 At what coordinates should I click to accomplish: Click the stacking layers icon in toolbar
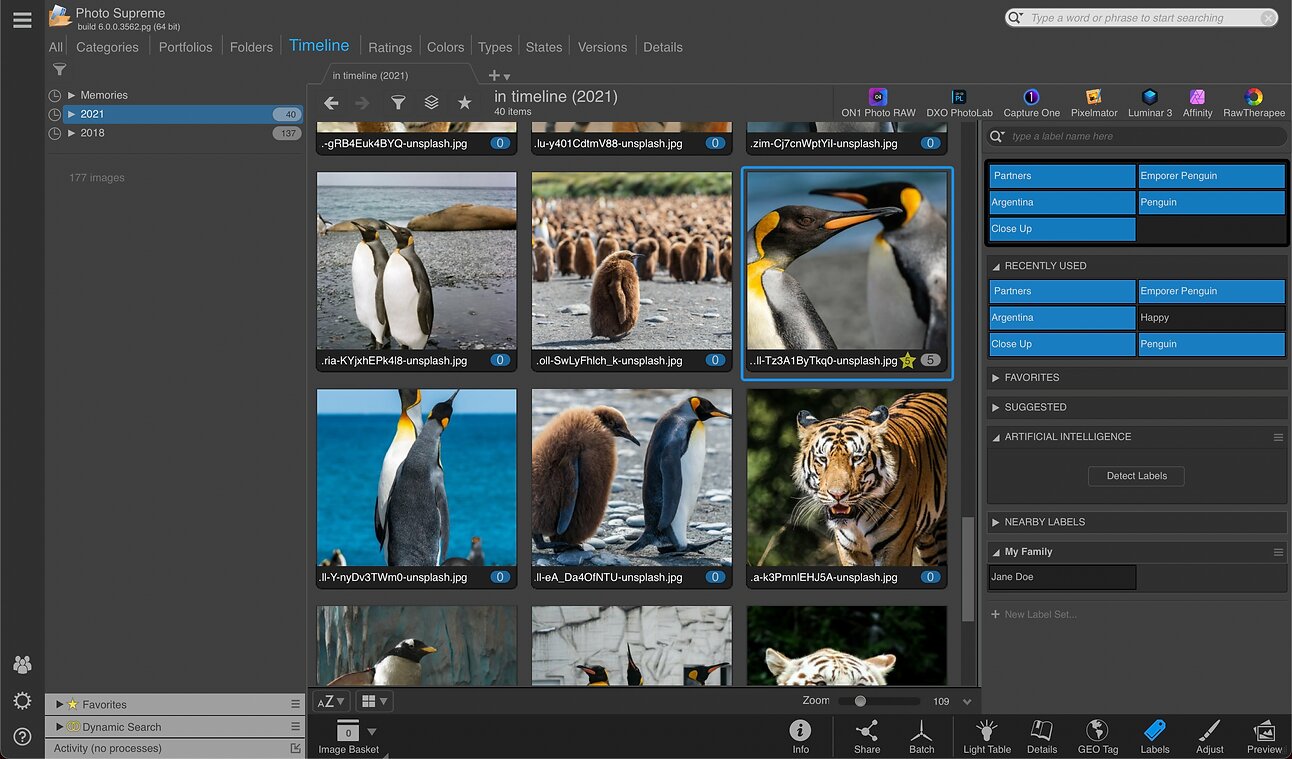431,102
